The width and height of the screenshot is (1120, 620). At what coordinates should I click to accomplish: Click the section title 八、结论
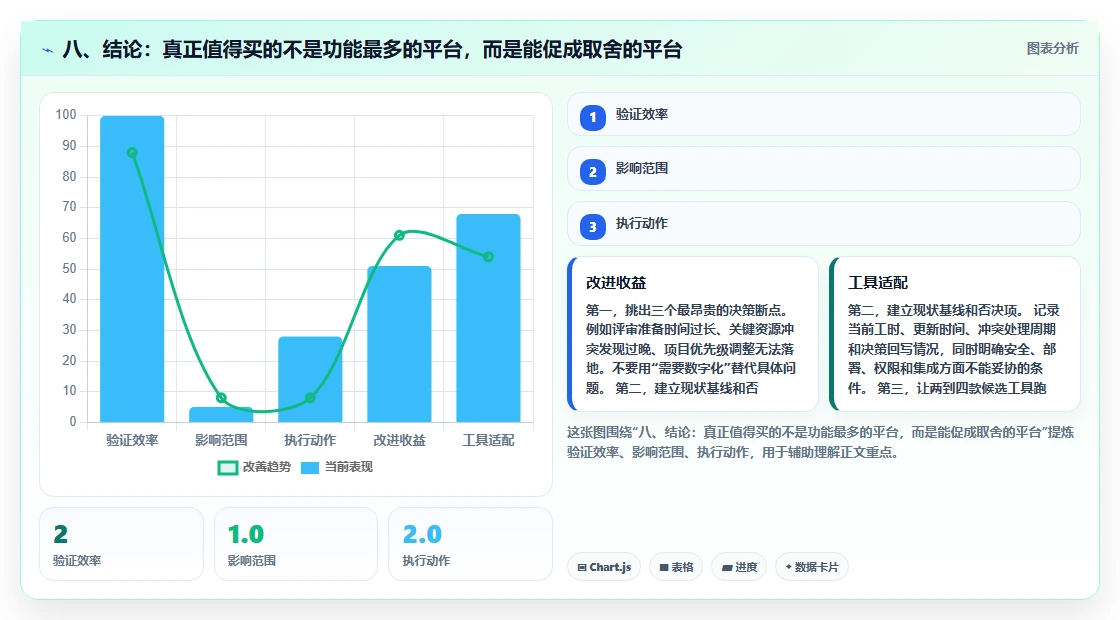tap(372, 50)
